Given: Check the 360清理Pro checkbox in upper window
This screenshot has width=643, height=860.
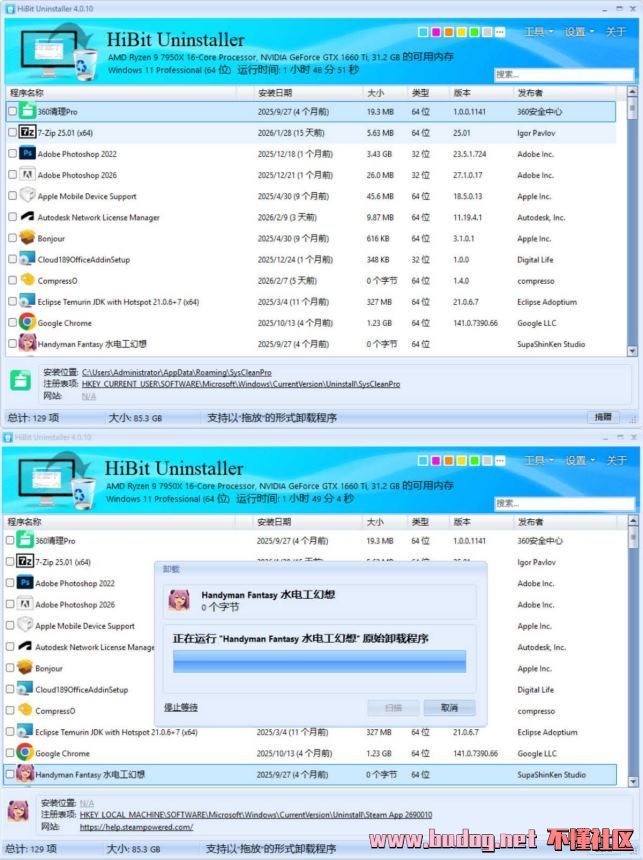Looking at the screenshot, I should [x=12, y=111].
